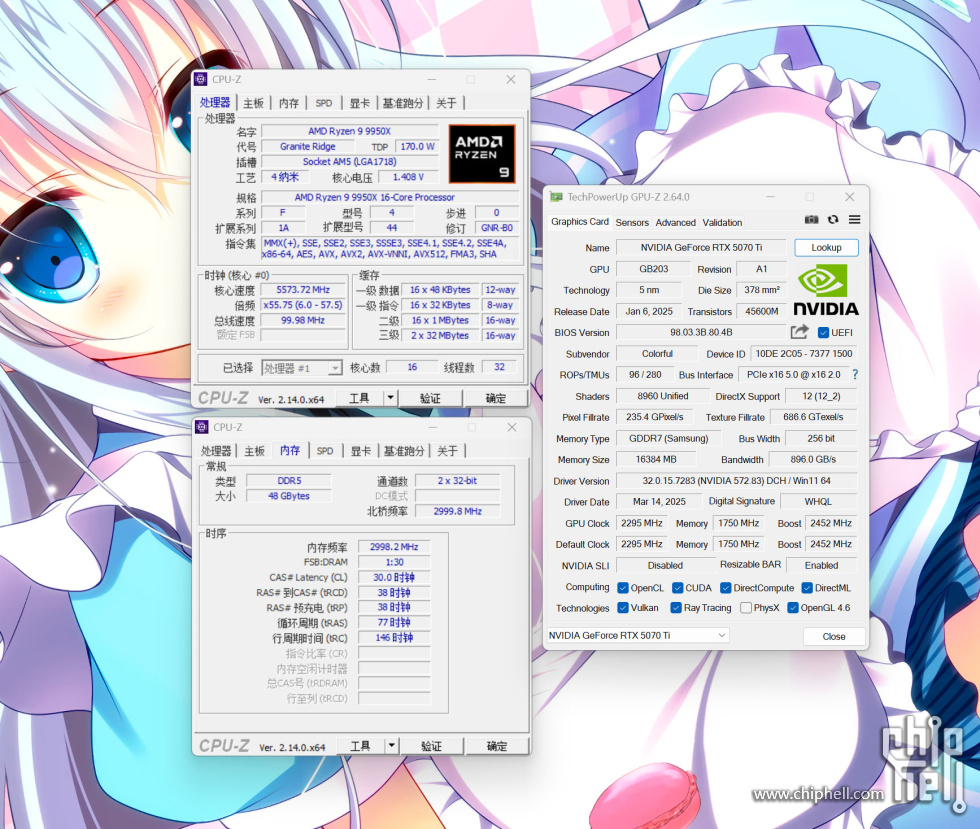Click the BIOS Version field 98.03.3B.80.4B
Screen dimensions: 980x829
(x=701, y=333)
